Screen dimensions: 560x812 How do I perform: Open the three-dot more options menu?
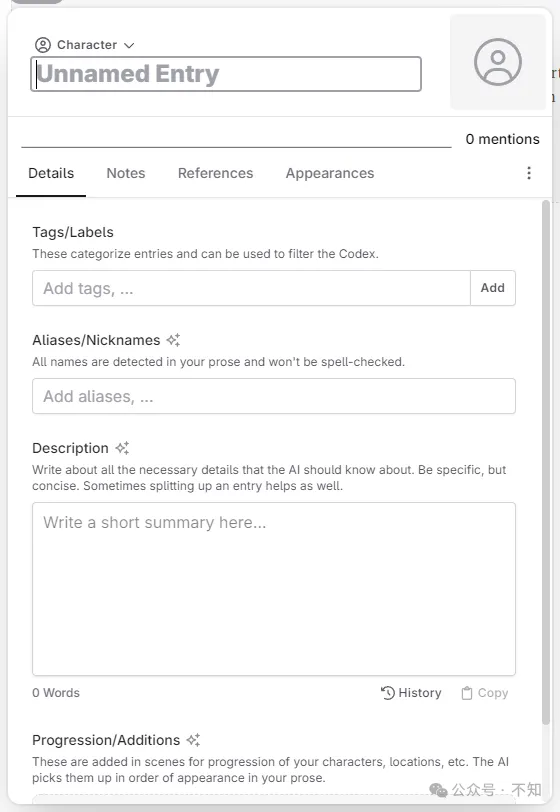pos(529,173)
